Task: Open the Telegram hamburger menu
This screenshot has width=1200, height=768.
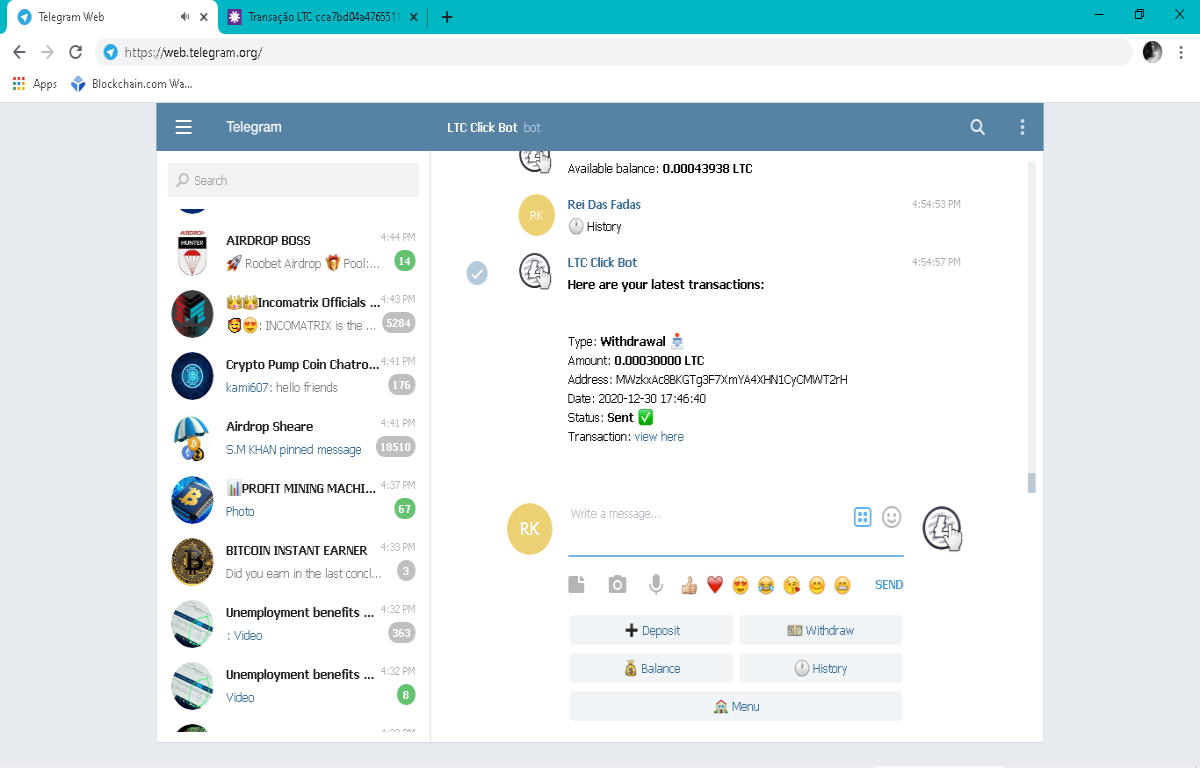Action: 183,127
